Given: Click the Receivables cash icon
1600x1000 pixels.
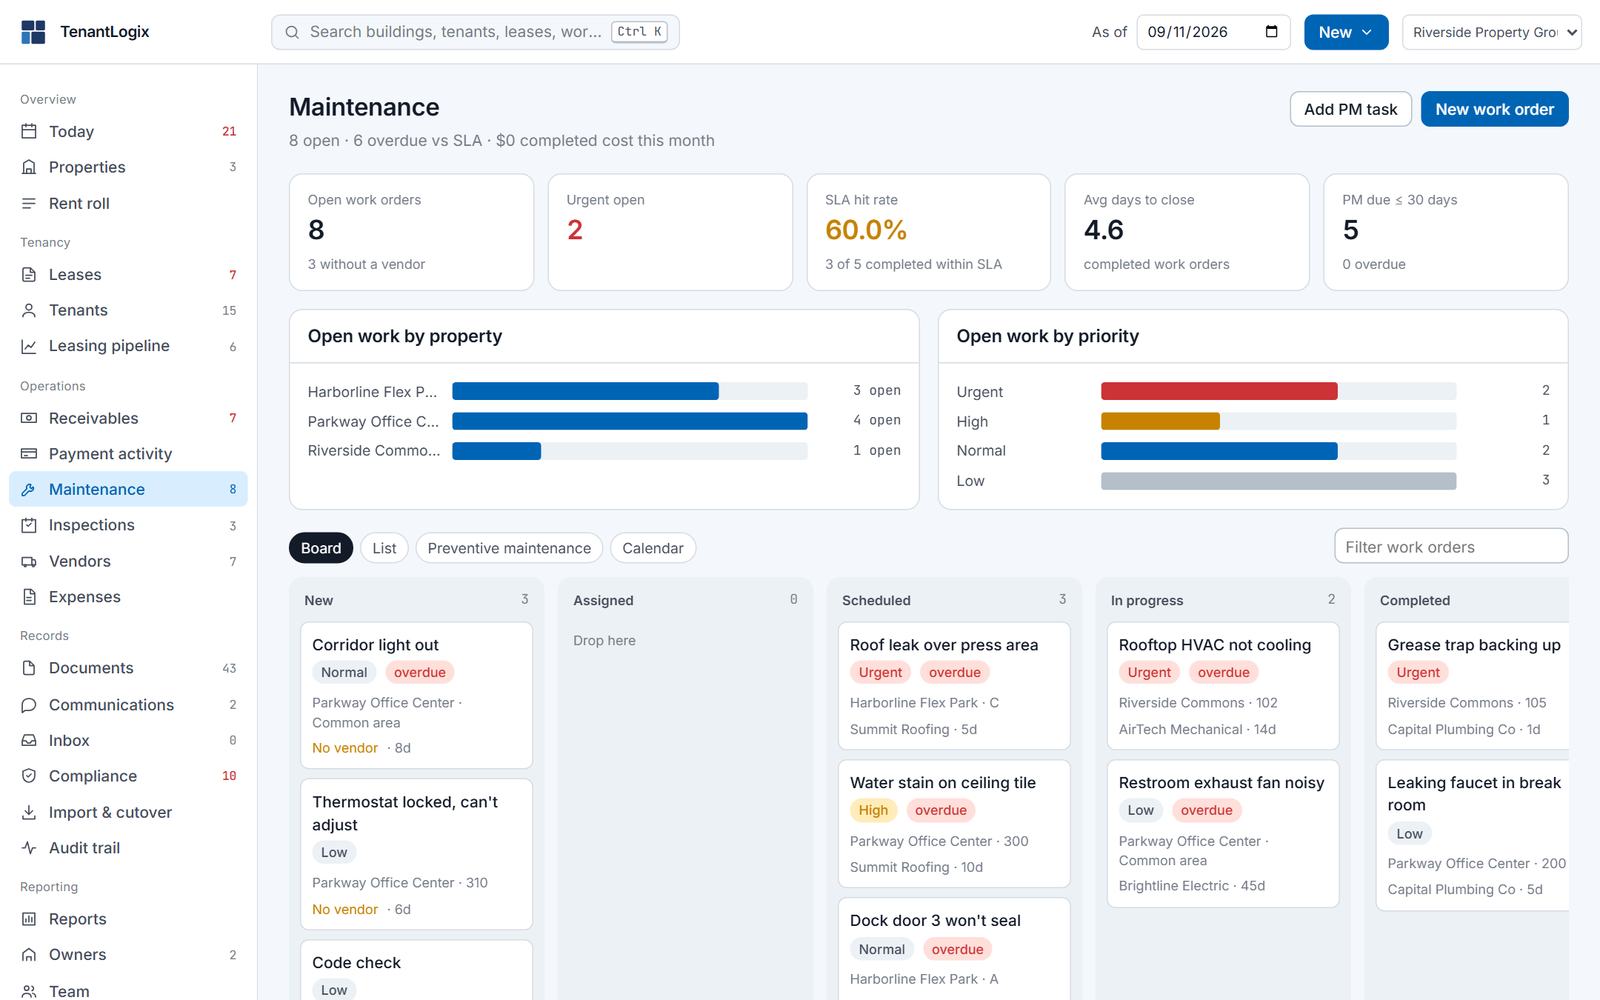Looking at the screenshot, I should (x=29, y=418).
